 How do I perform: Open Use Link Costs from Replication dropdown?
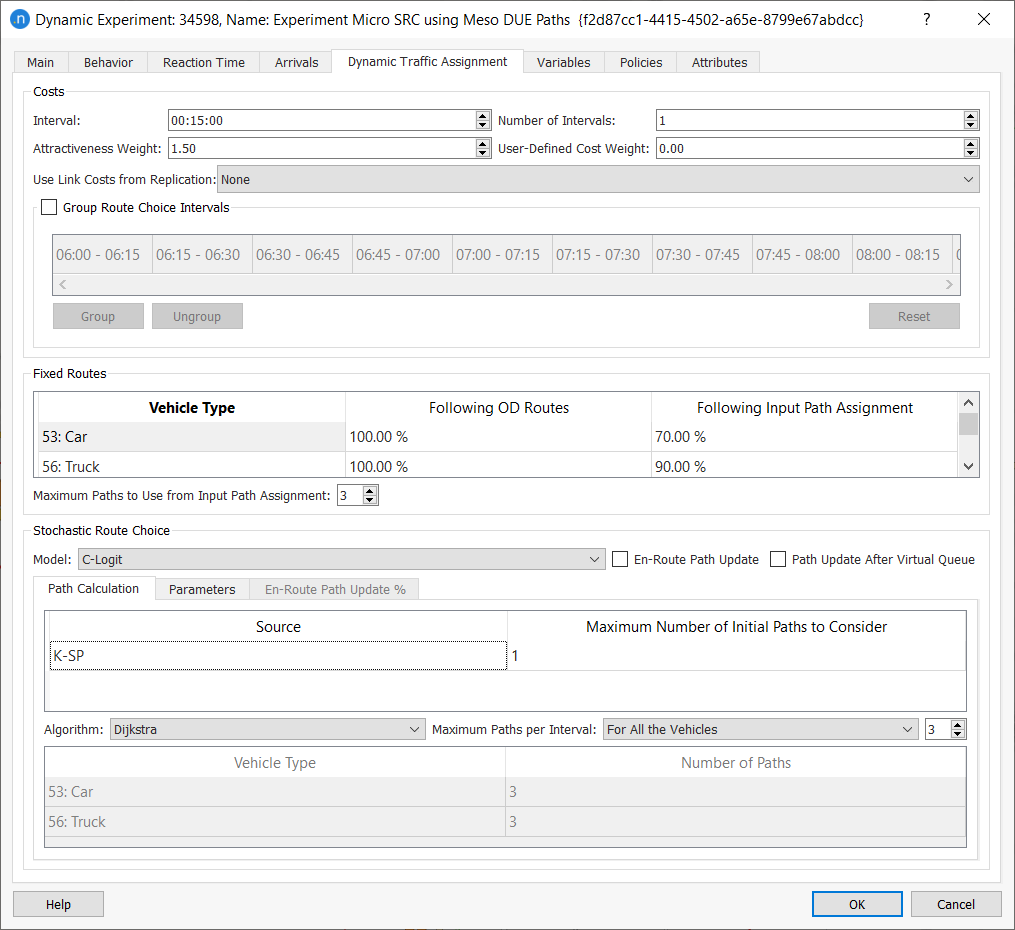click(x=598, y=180)
